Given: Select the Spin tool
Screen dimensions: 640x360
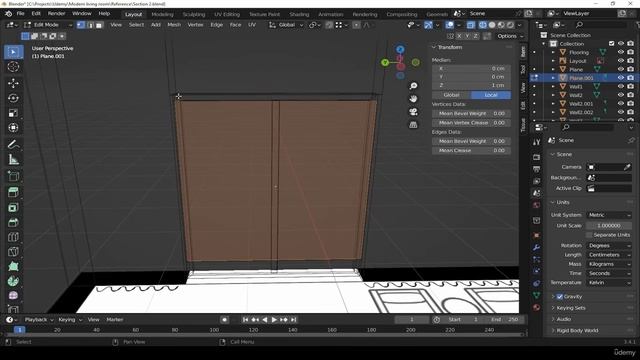Looking at the screenshot, I should tap(13, 281).
